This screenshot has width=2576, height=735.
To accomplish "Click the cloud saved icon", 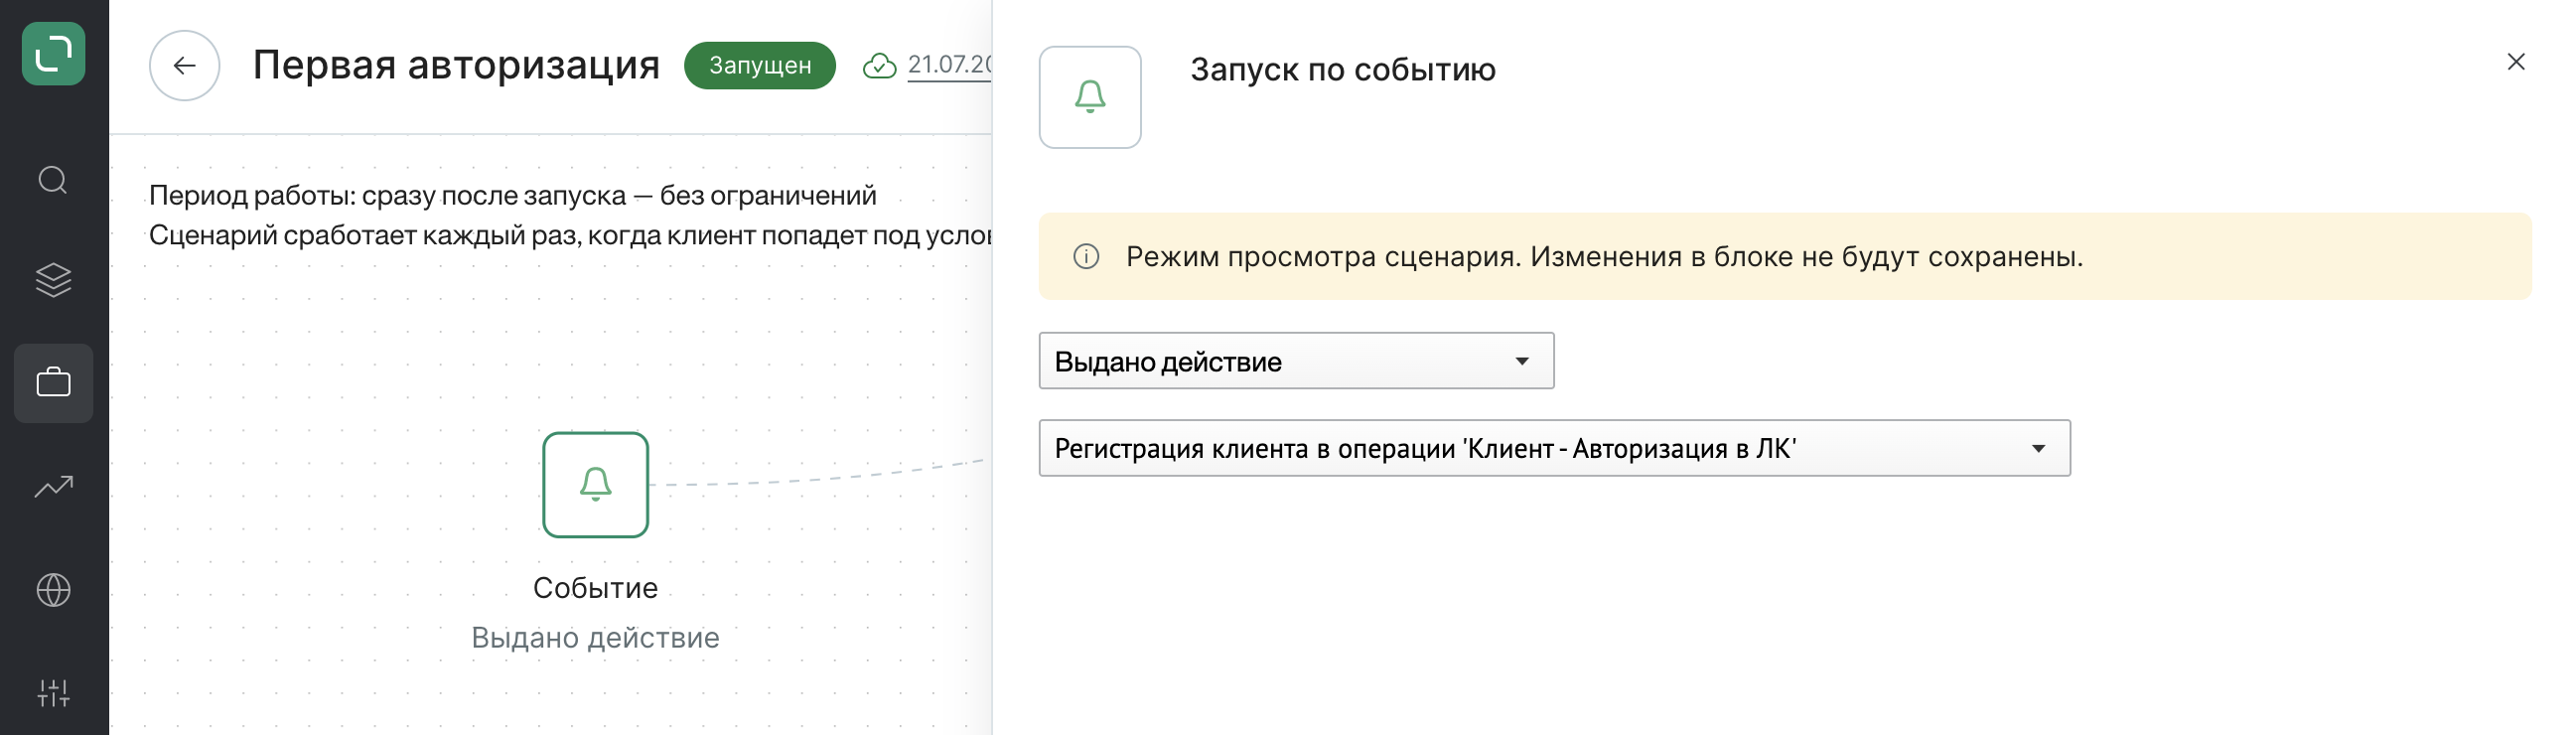I will tap(879, 66).
